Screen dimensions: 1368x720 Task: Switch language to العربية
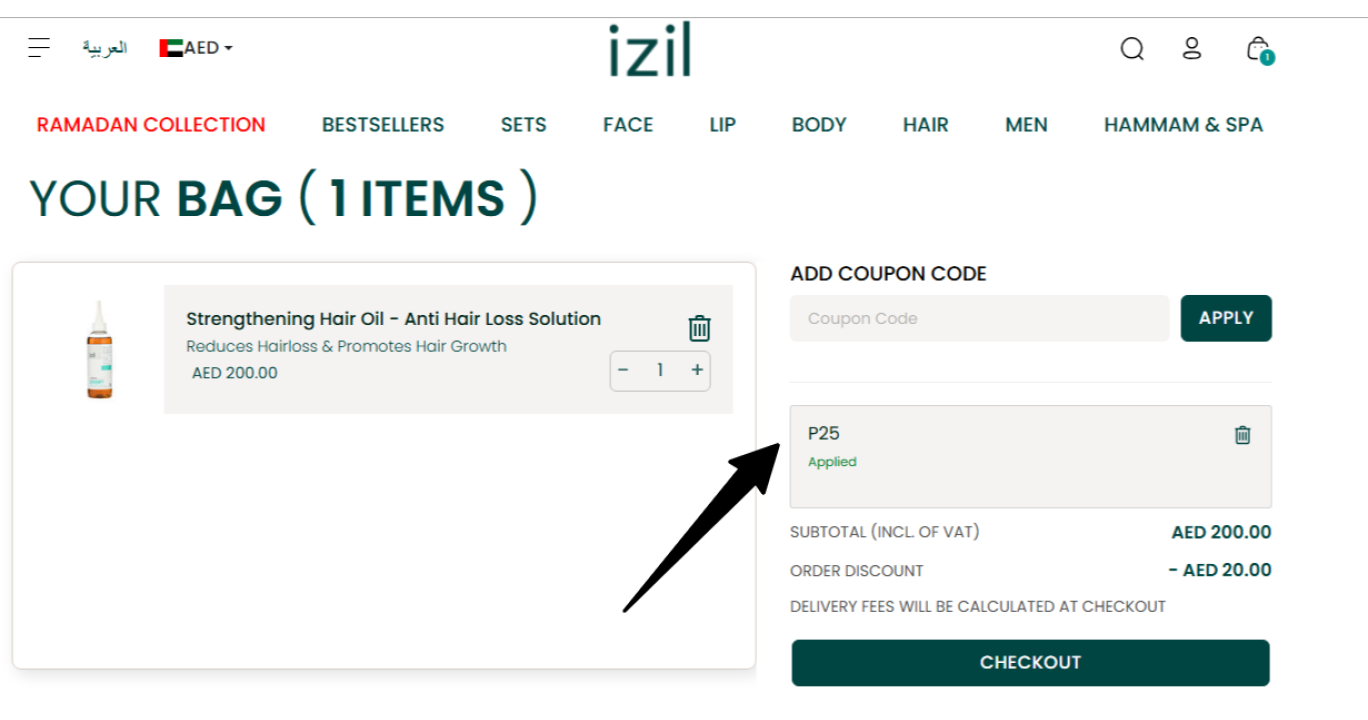(105, 48)
